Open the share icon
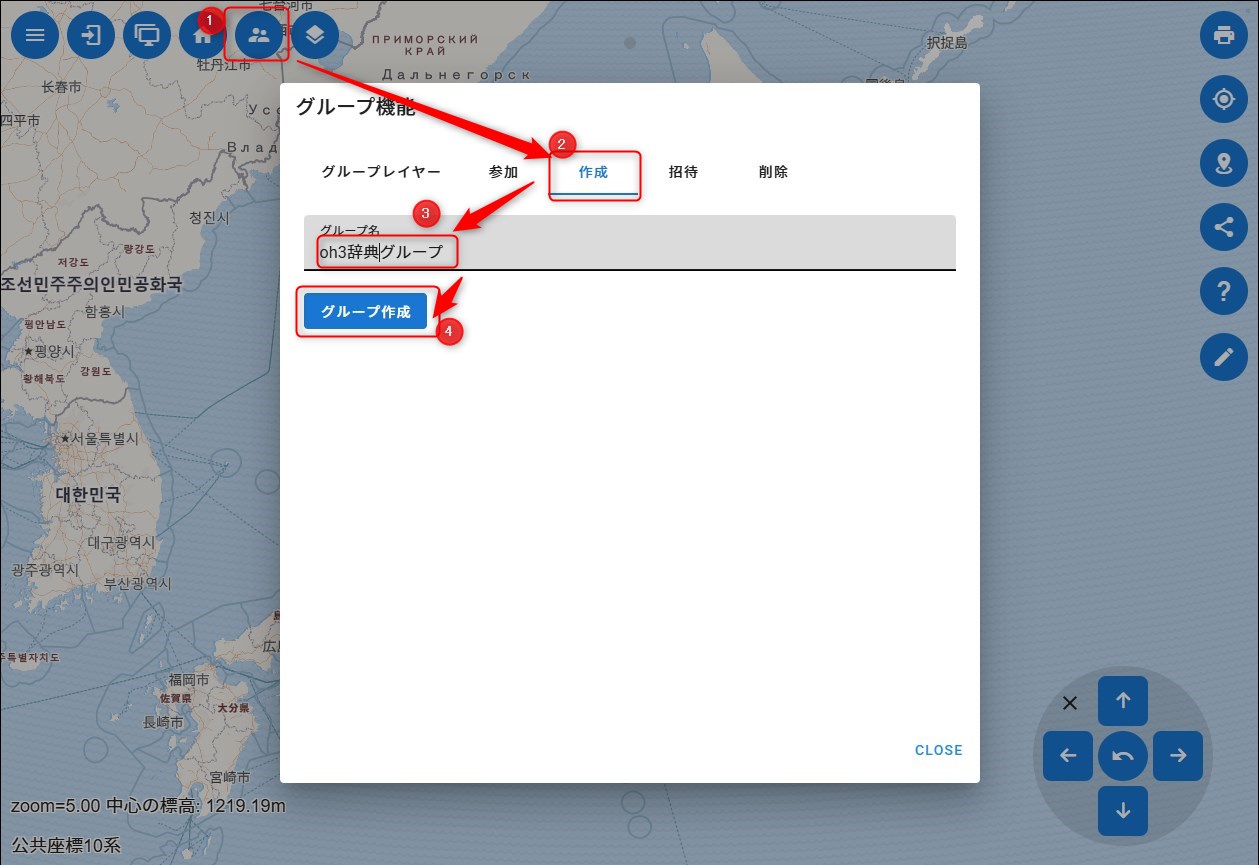The image size is (1259, 865). (x=1223, y=228)
